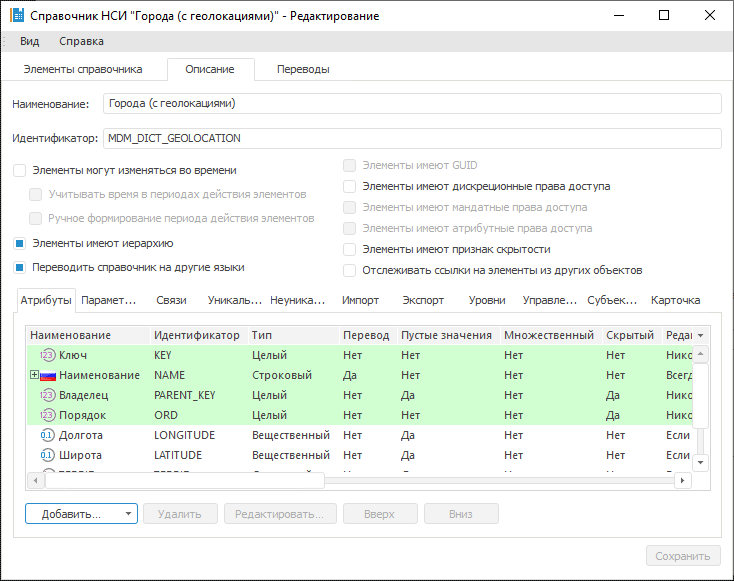
Task: Click the real-number icon beside Широта
Action: (x=47, y=455)
